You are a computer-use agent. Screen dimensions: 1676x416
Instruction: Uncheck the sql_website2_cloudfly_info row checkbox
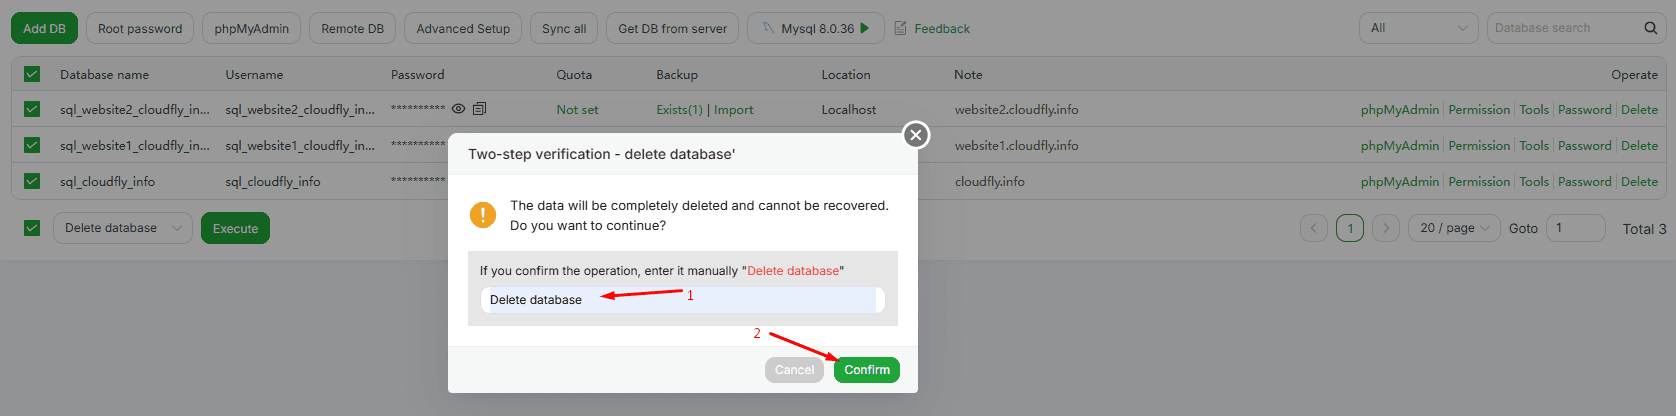pyautogui.click(x=32, y=109)
